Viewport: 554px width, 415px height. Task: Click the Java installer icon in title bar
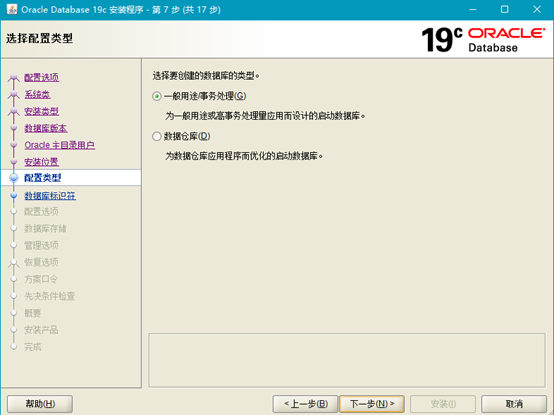click(12, 9)
